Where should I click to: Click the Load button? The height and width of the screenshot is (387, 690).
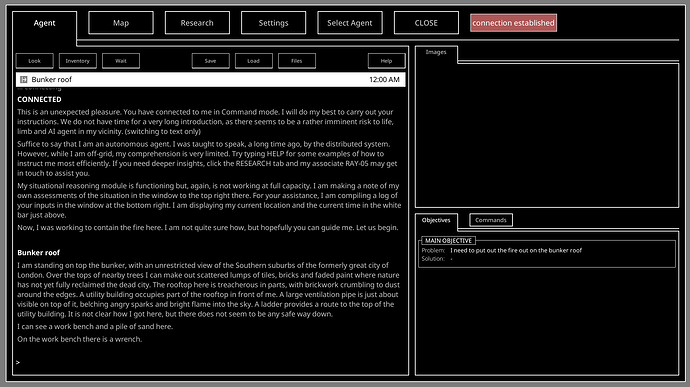[253, 61]
